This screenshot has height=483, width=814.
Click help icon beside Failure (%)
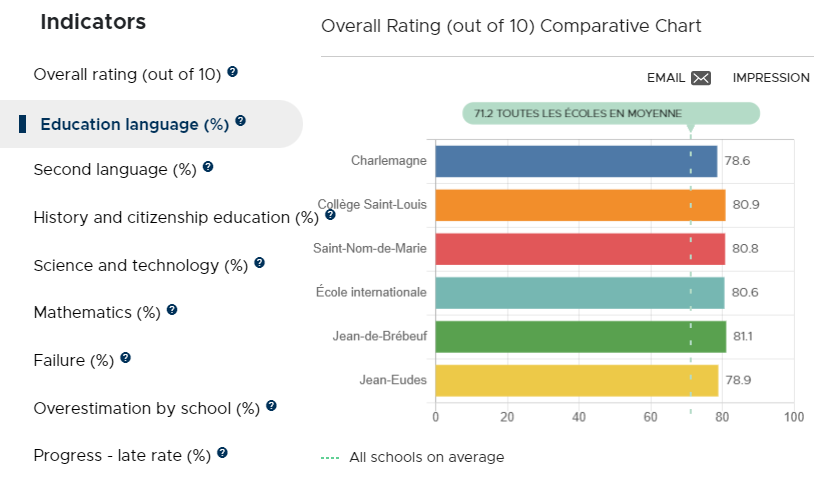(x=125, y=358)
